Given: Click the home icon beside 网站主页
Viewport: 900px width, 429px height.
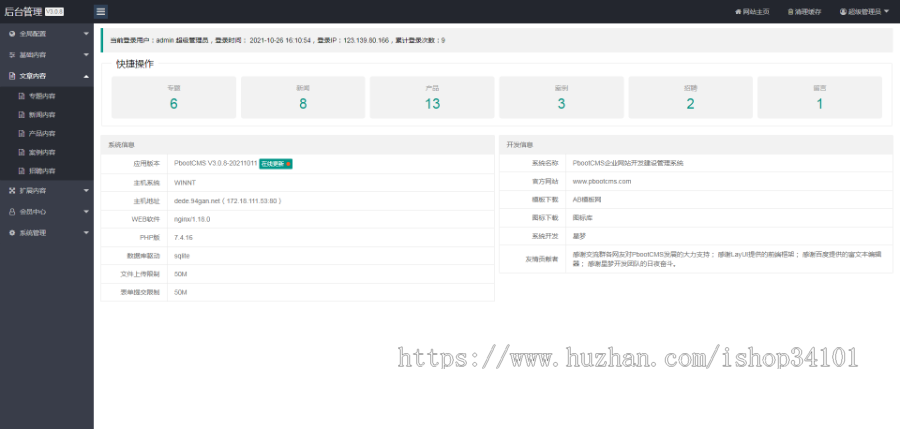Looking at the screenshot, I should coord(738,12).
